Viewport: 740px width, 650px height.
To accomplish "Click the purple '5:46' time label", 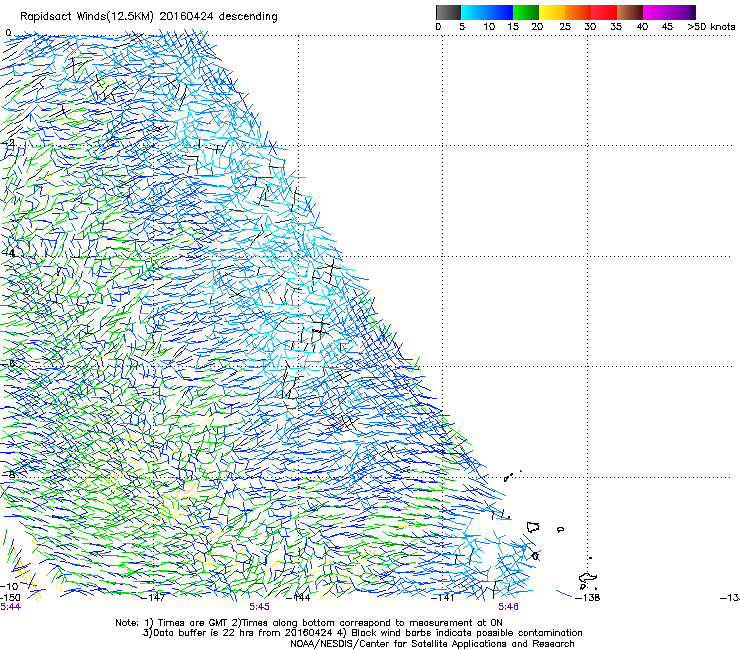I will point(508,607).
